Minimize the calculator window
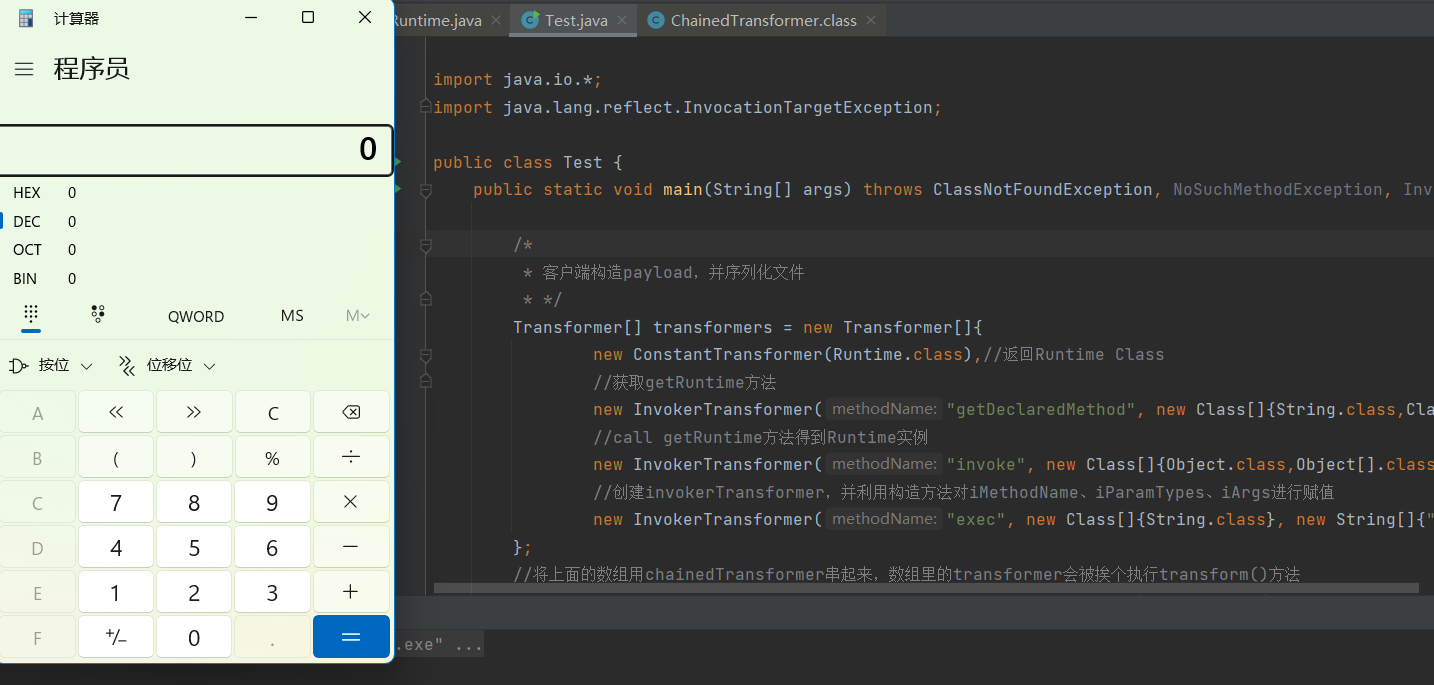Image resolution: width=1434 pixels, height=685 pixels. pyautogui.click(x=251, y=17)
